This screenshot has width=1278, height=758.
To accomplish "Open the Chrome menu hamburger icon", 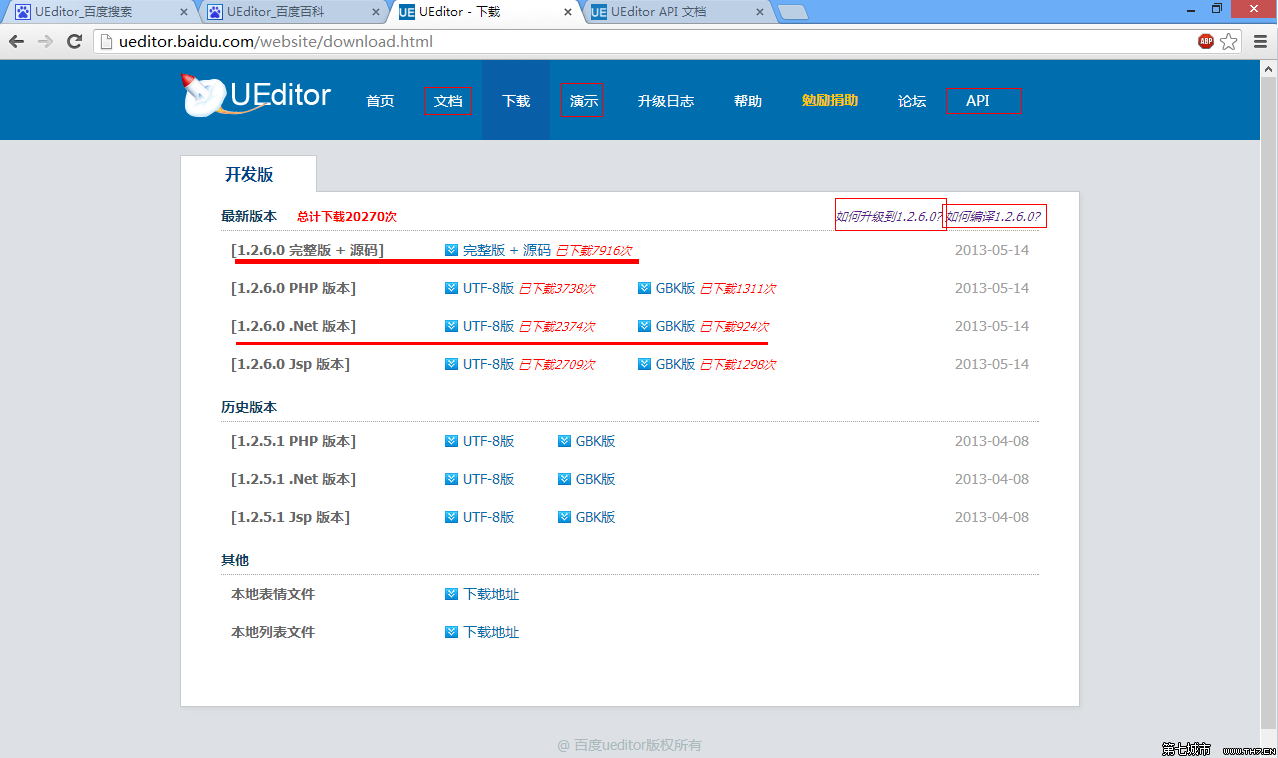I will coord(1259,42).
